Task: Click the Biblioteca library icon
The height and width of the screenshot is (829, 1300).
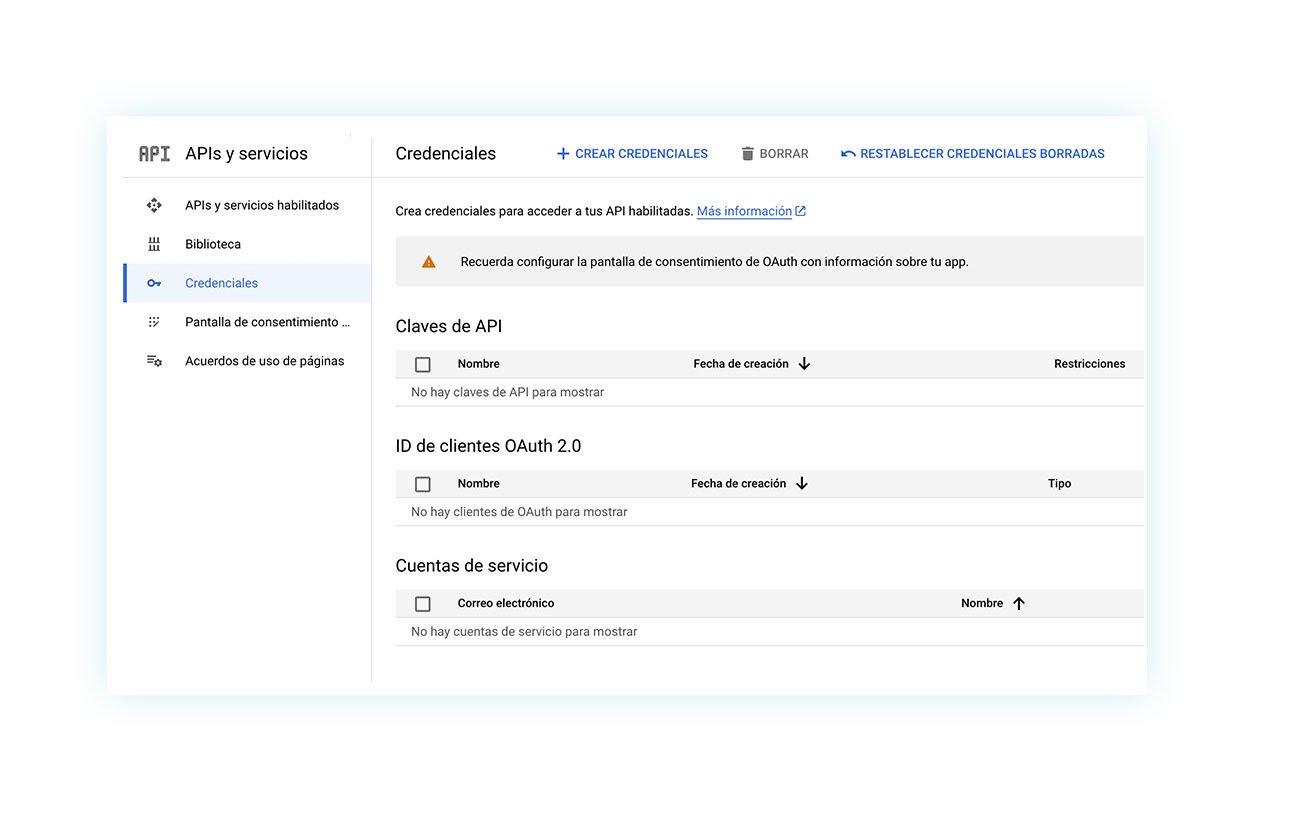Action: click(x=154, y=244)
